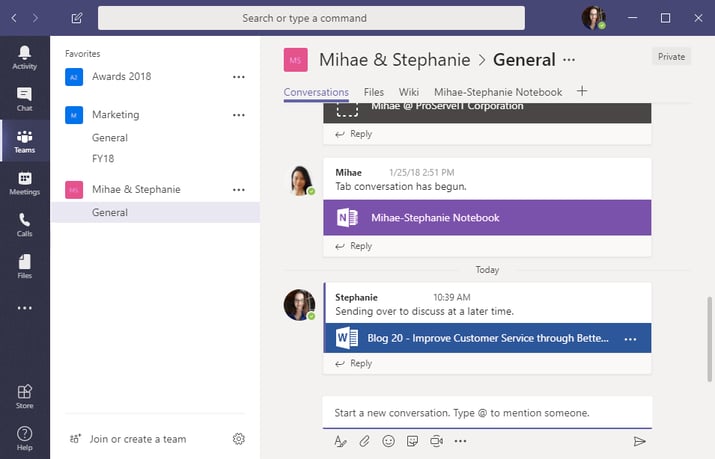Click the message "Tab conversation has begun."
715x459 pixels.
(x=401, y=186)
